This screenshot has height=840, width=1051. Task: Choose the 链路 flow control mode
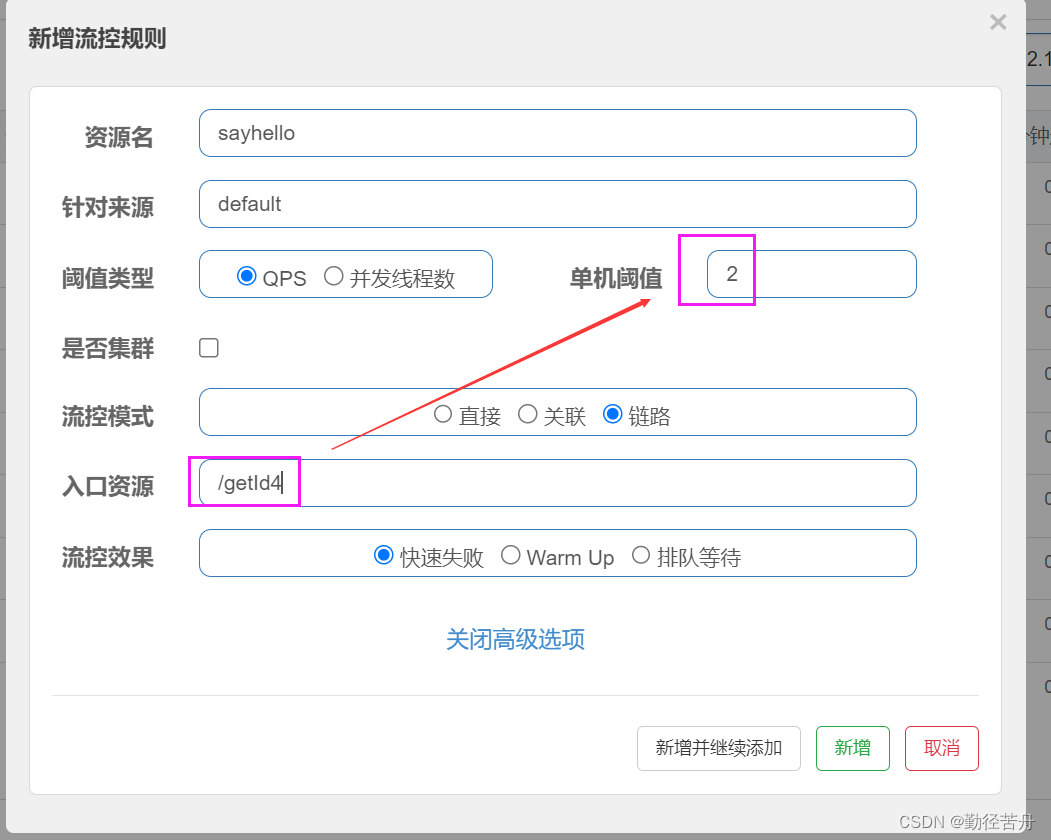[613, 414]
